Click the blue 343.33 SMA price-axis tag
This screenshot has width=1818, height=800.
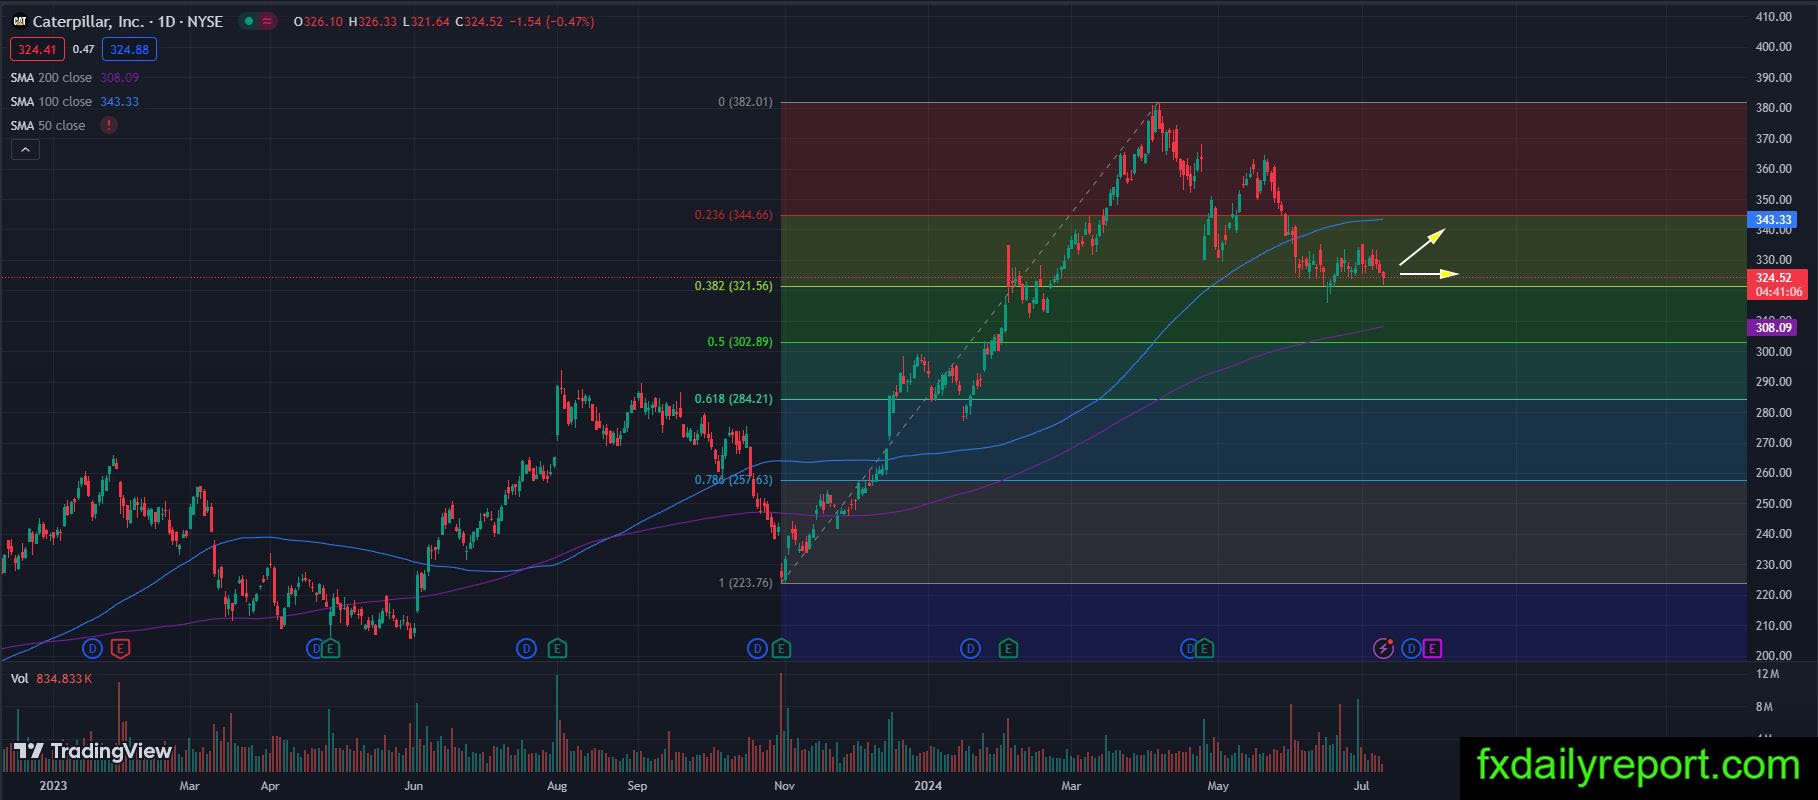tap(1773, 220)
